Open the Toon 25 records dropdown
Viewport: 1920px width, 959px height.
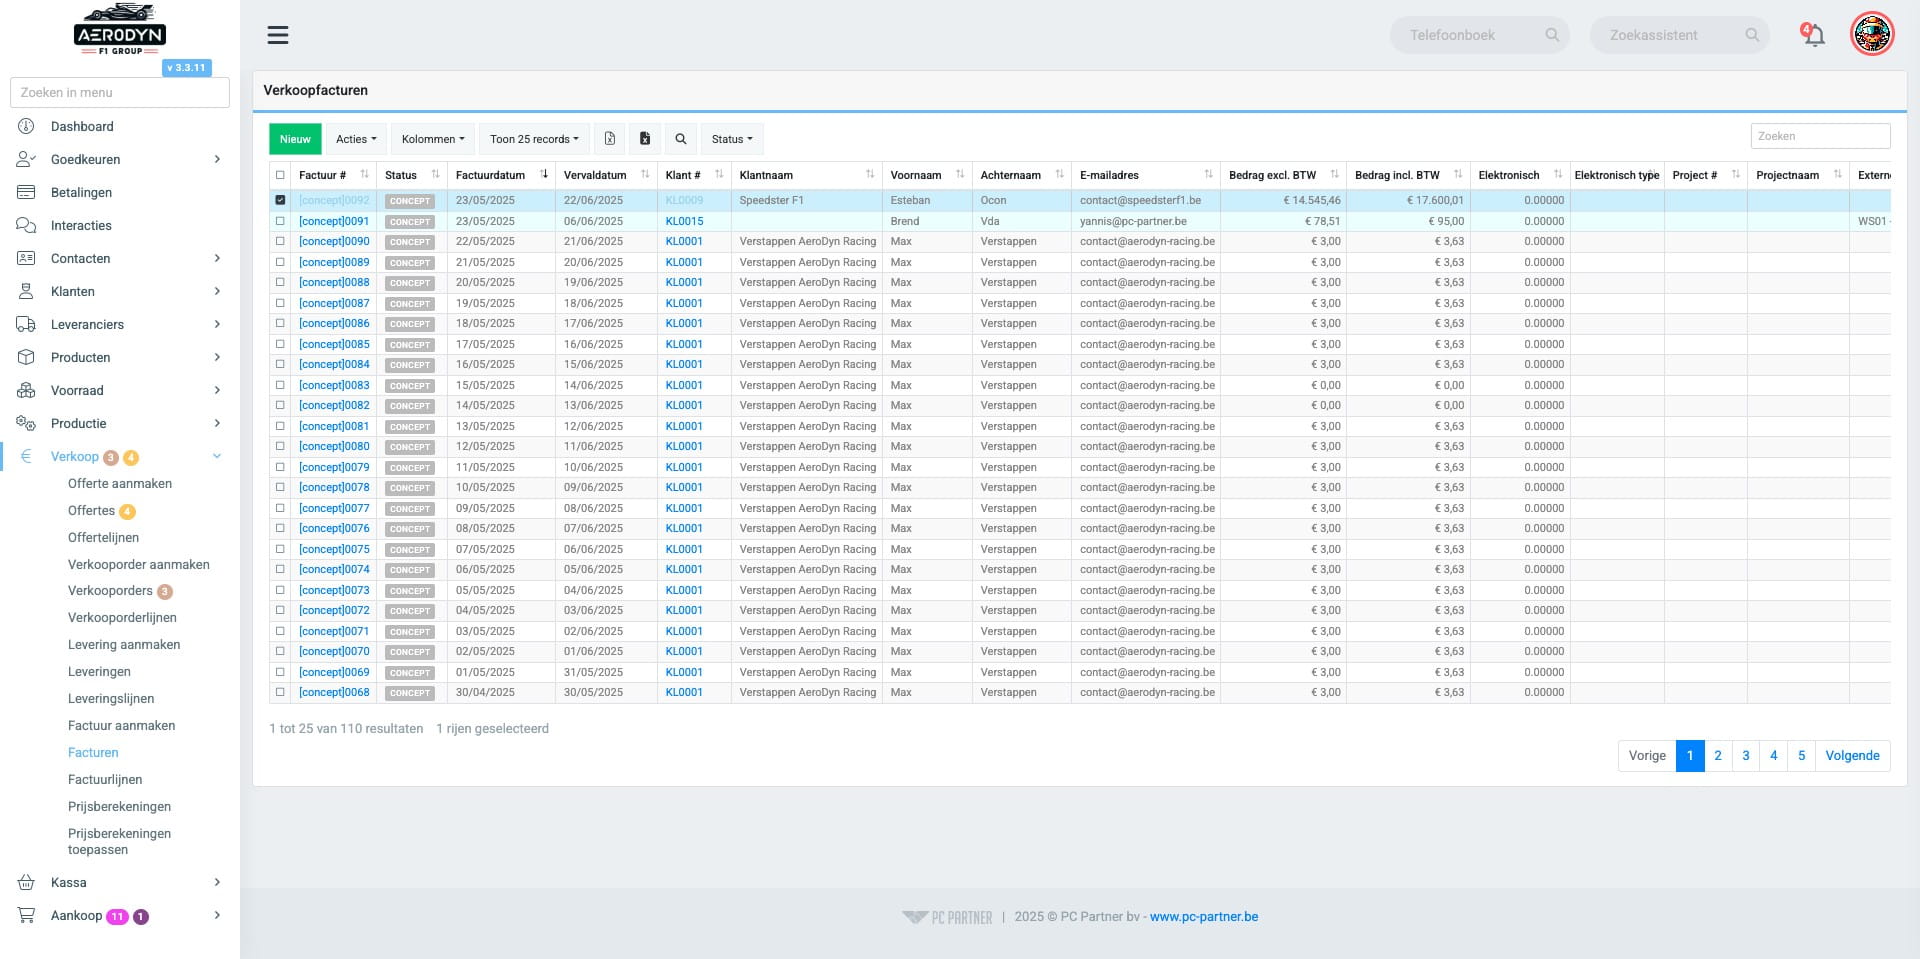point(534,139)
